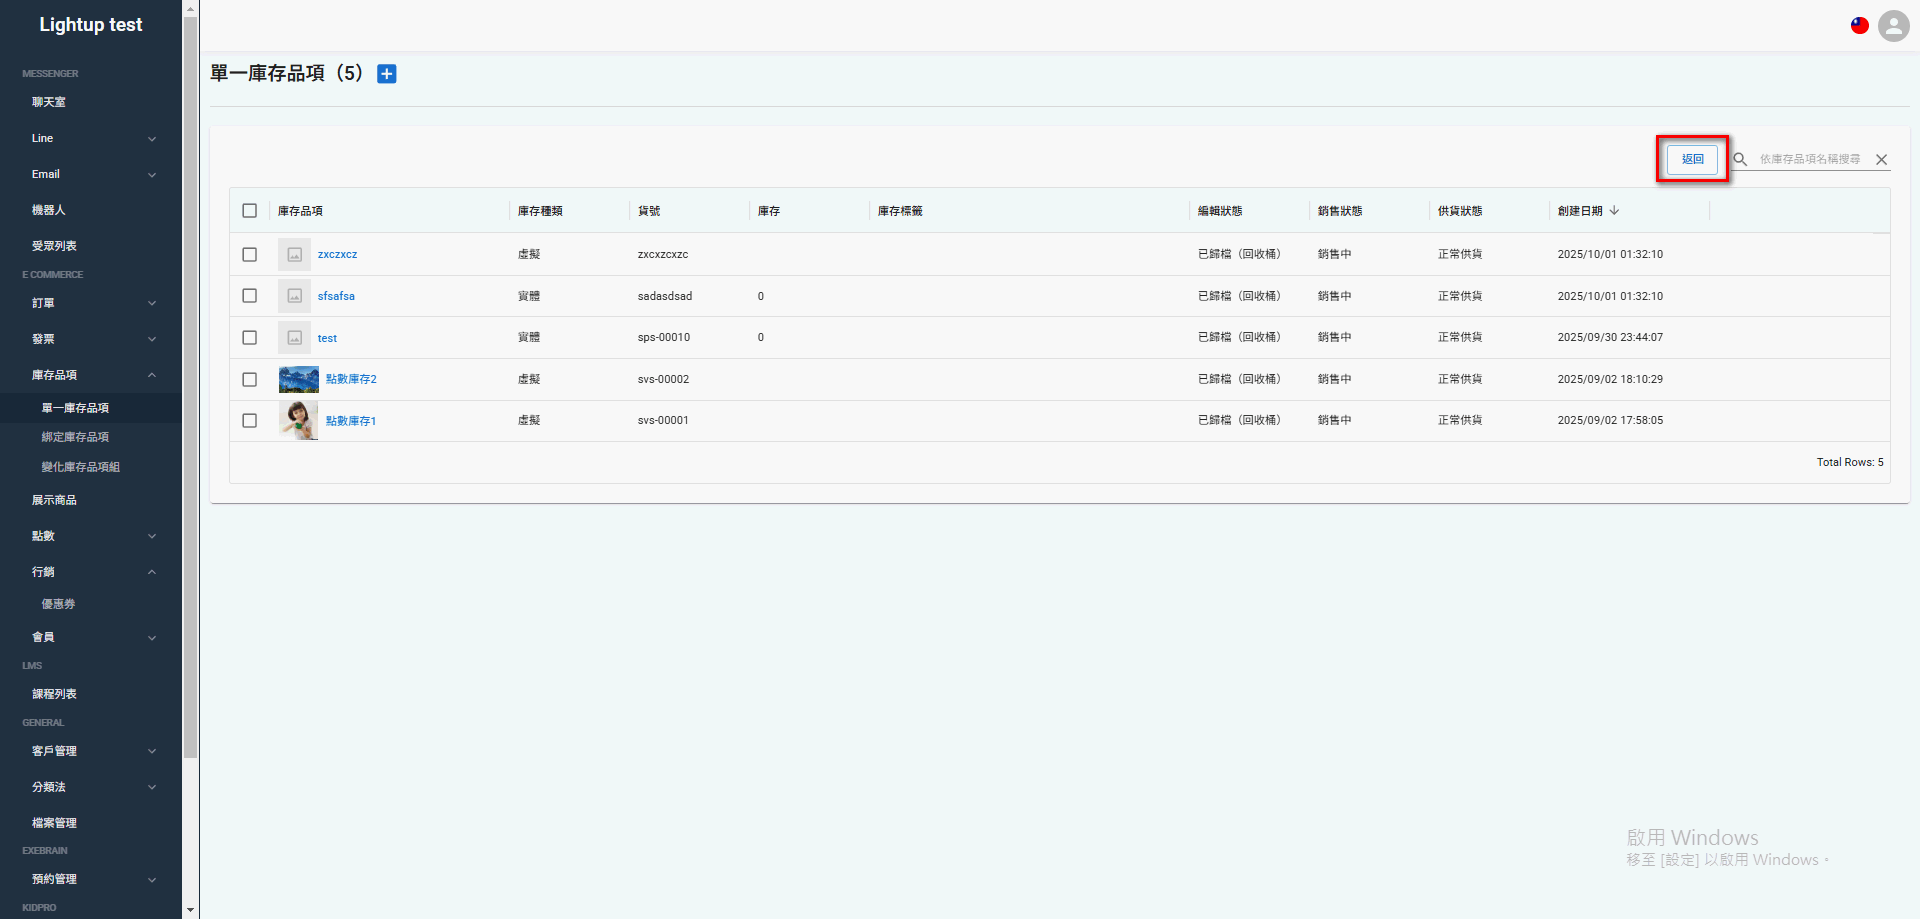The height and width of the screenshot is (919, 1920).
Task: Select the header checkbox to select all rows
Action: point(250,211)
